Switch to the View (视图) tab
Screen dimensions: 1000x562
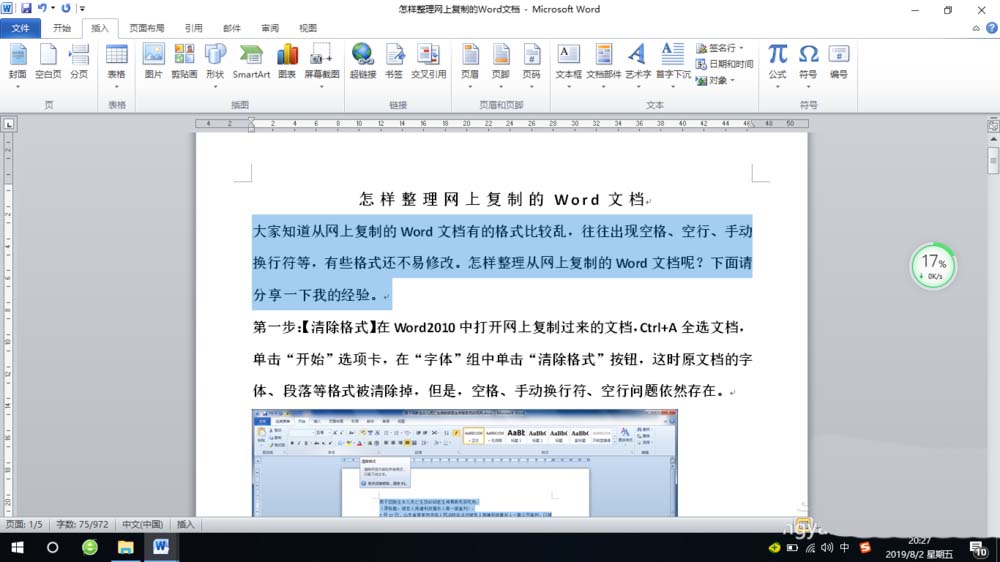[308, 28]
